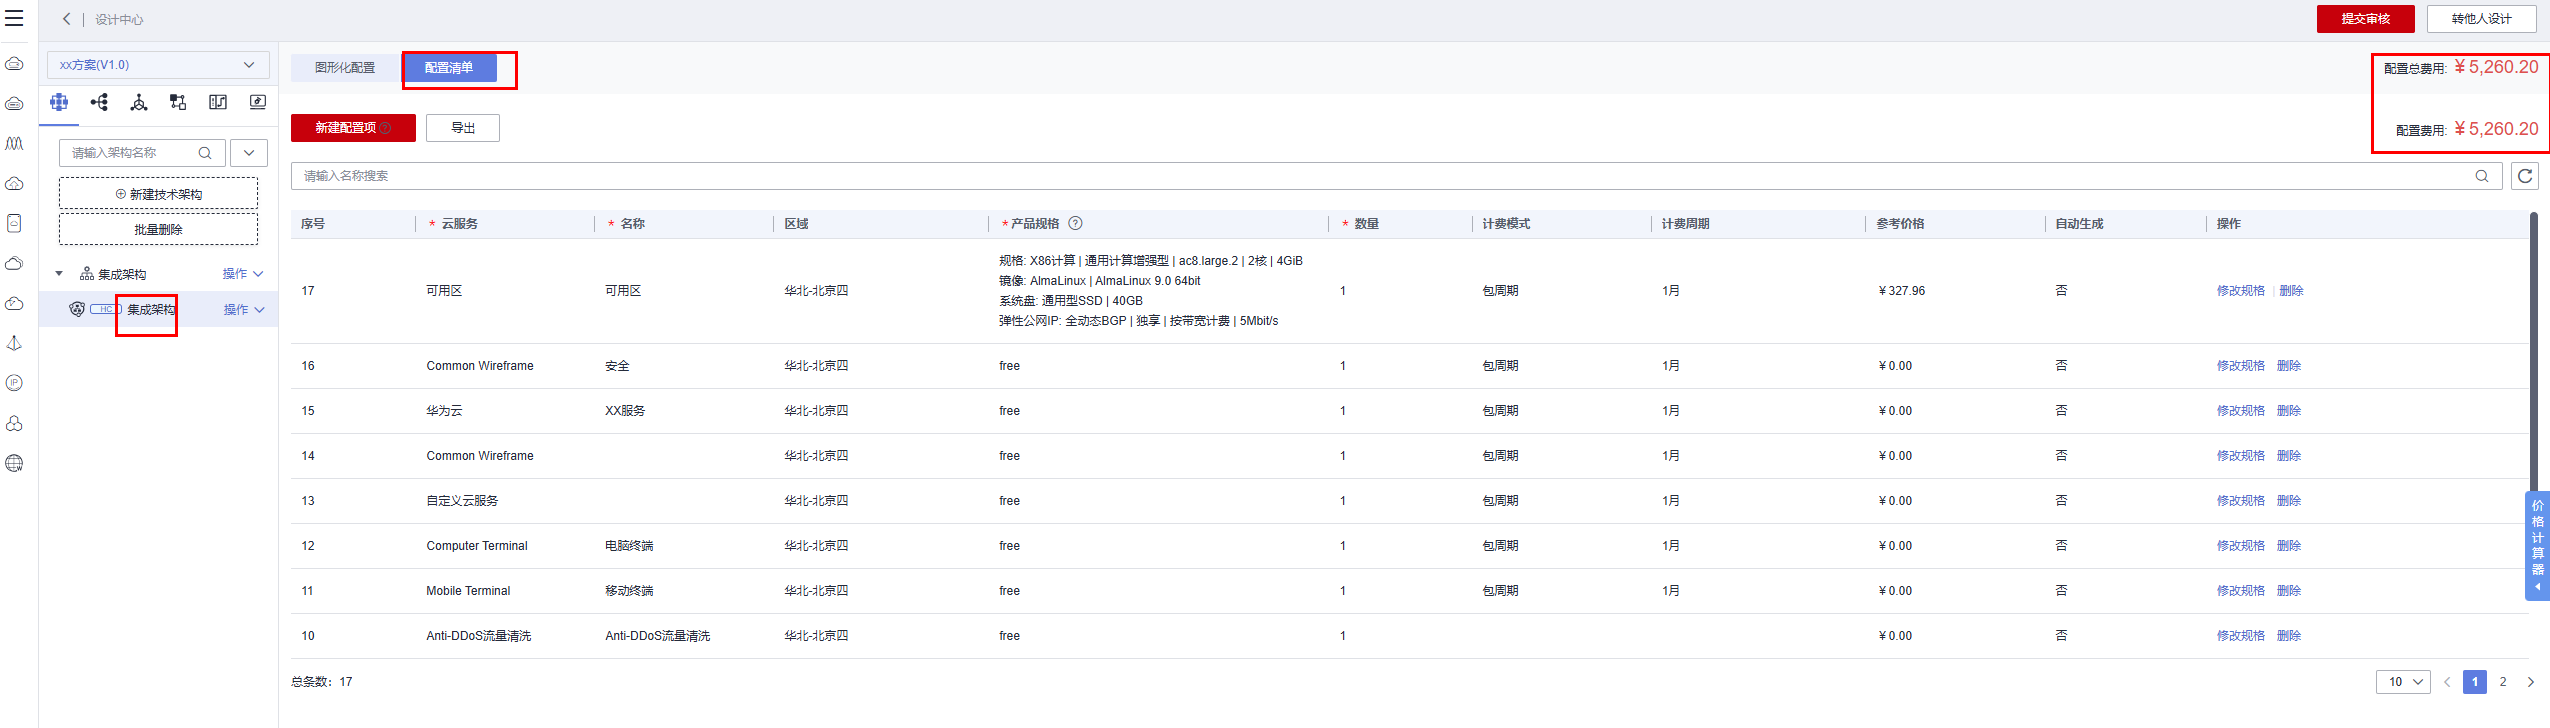Select page 1 in pagination
The image size is (2550, 728).
tap(2475, 682)
